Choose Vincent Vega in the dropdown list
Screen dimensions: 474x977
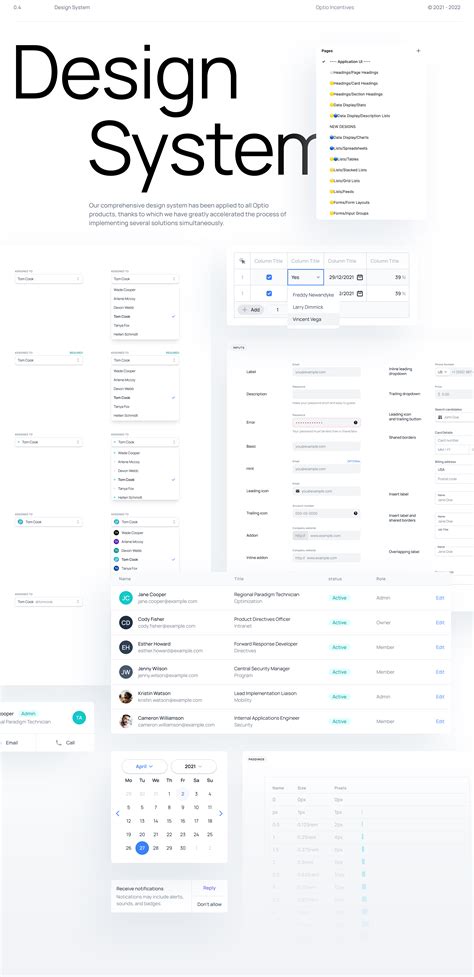[x=313, y=319]
